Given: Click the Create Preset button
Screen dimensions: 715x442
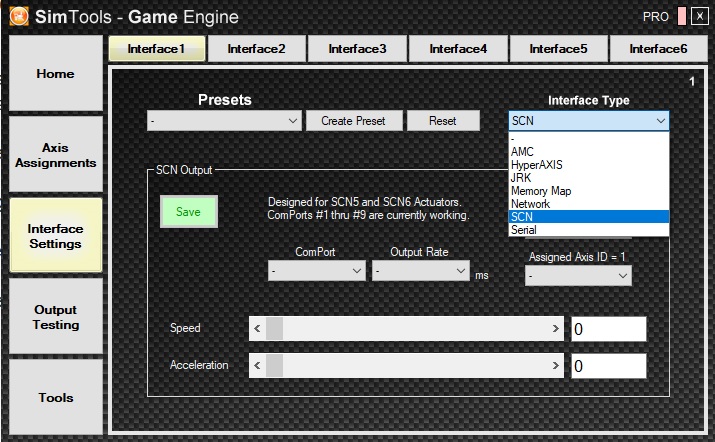Looking at the screenshot, I should [353, 121].
